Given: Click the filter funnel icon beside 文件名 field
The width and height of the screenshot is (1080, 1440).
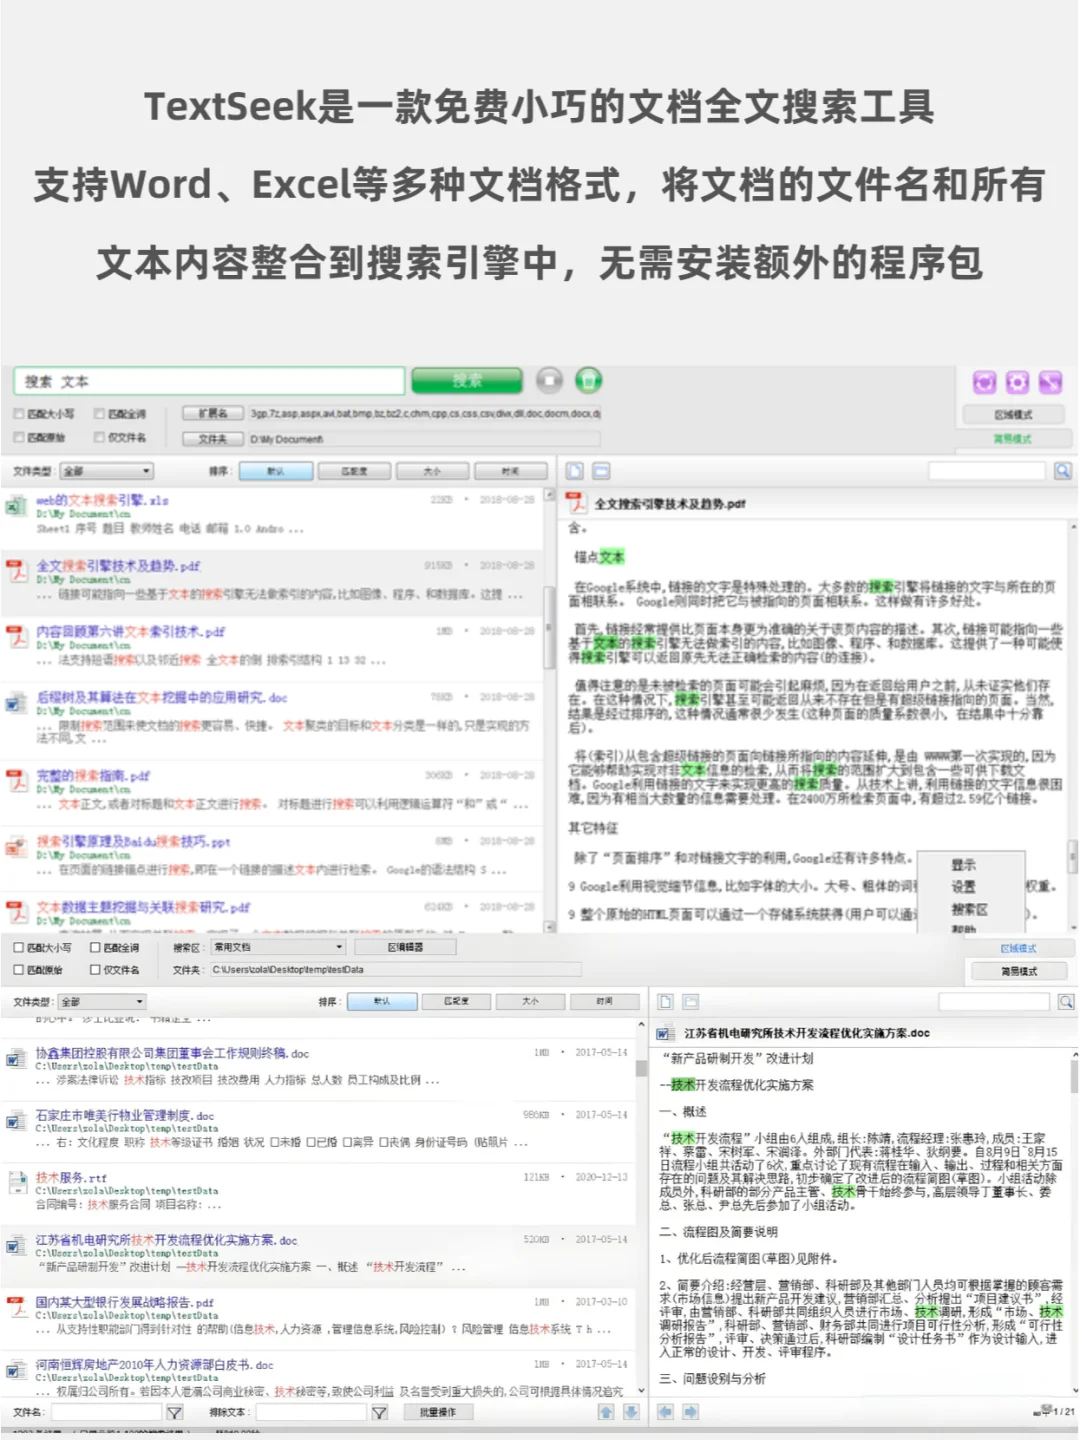Looking at the screenshot, I should coord(174,1412).
